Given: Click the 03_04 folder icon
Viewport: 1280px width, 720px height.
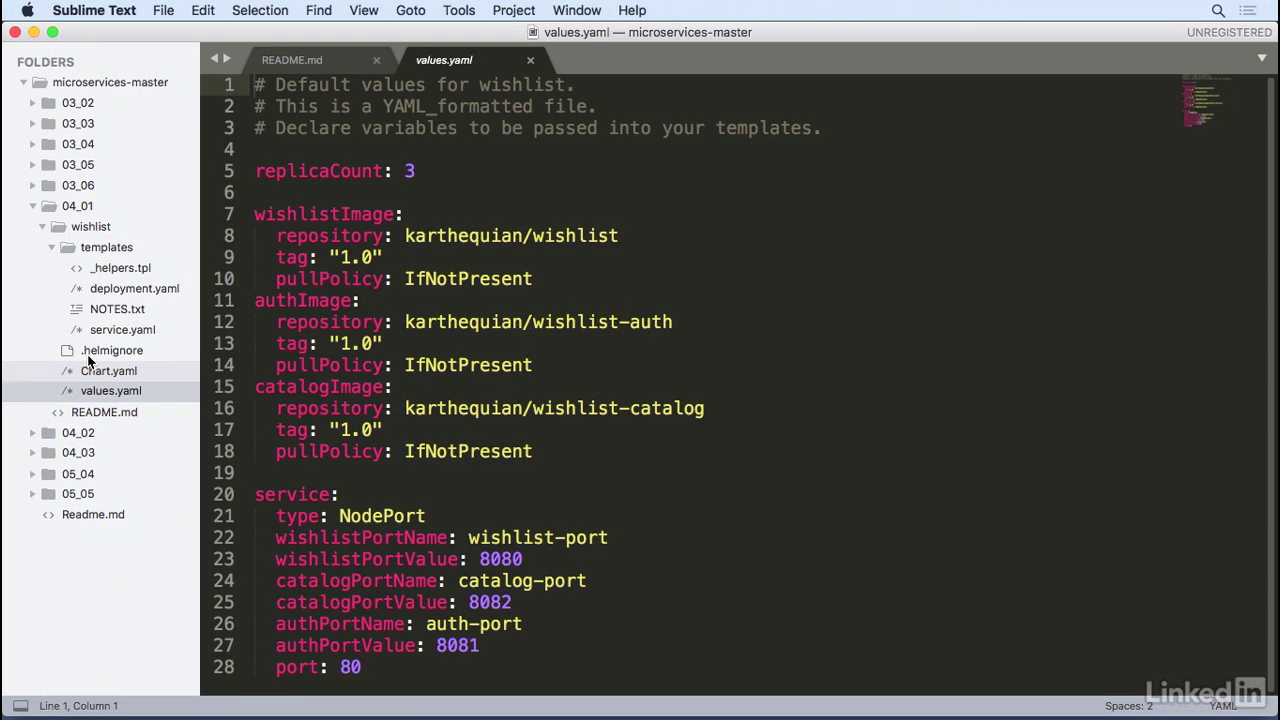Looking at the screenshot, I should click(x=48, y=144).
